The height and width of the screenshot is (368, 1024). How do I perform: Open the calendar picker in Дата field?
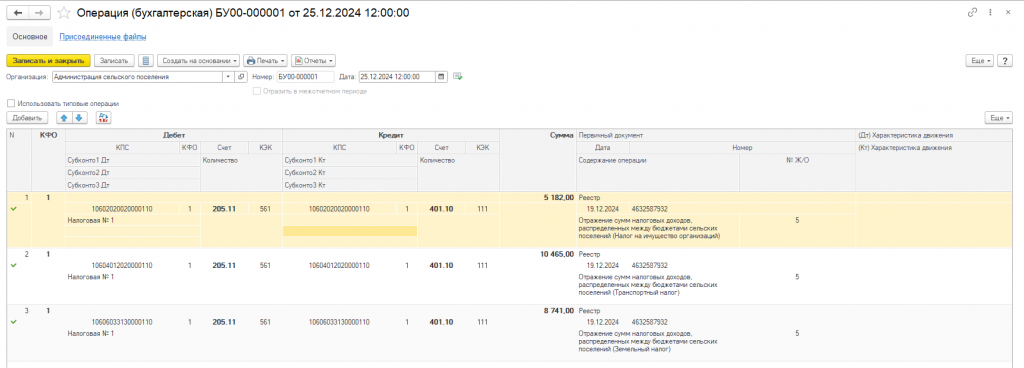point(441,76)
